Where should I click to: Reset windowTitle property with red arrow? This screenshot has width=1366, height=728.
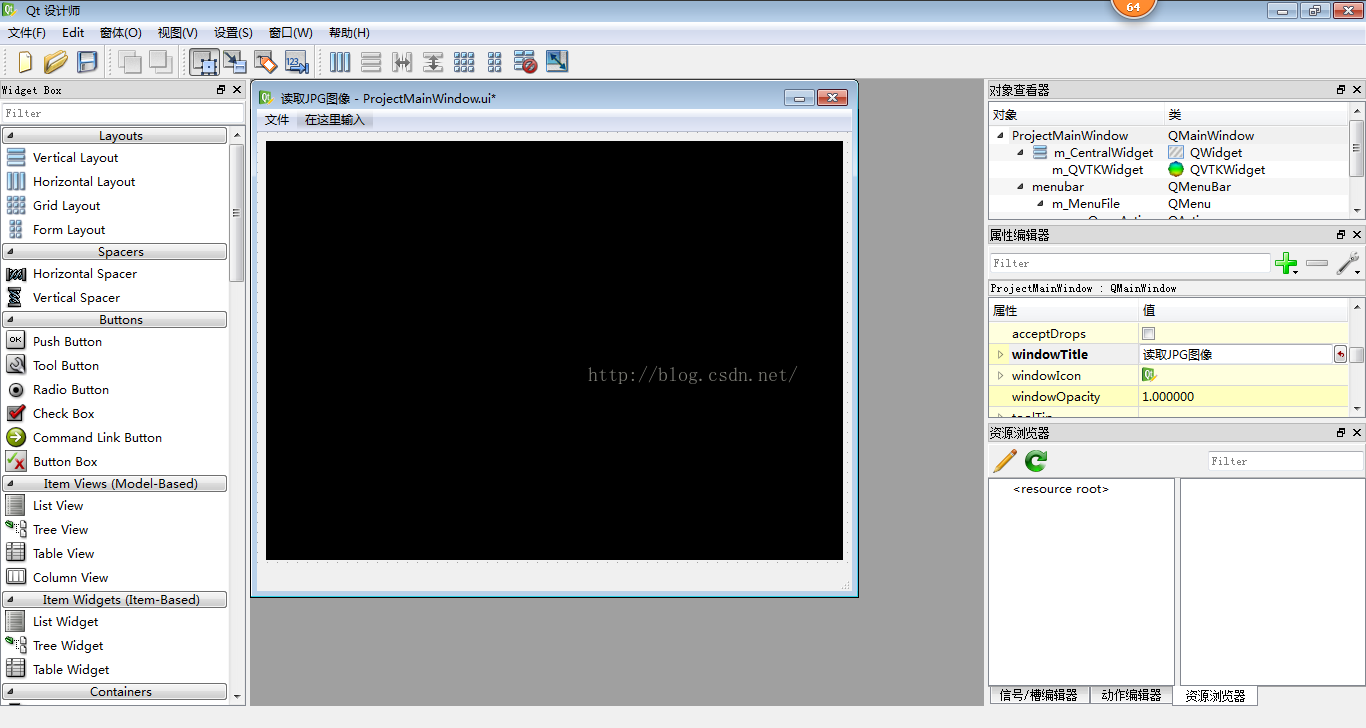(x=1340, y=354)
